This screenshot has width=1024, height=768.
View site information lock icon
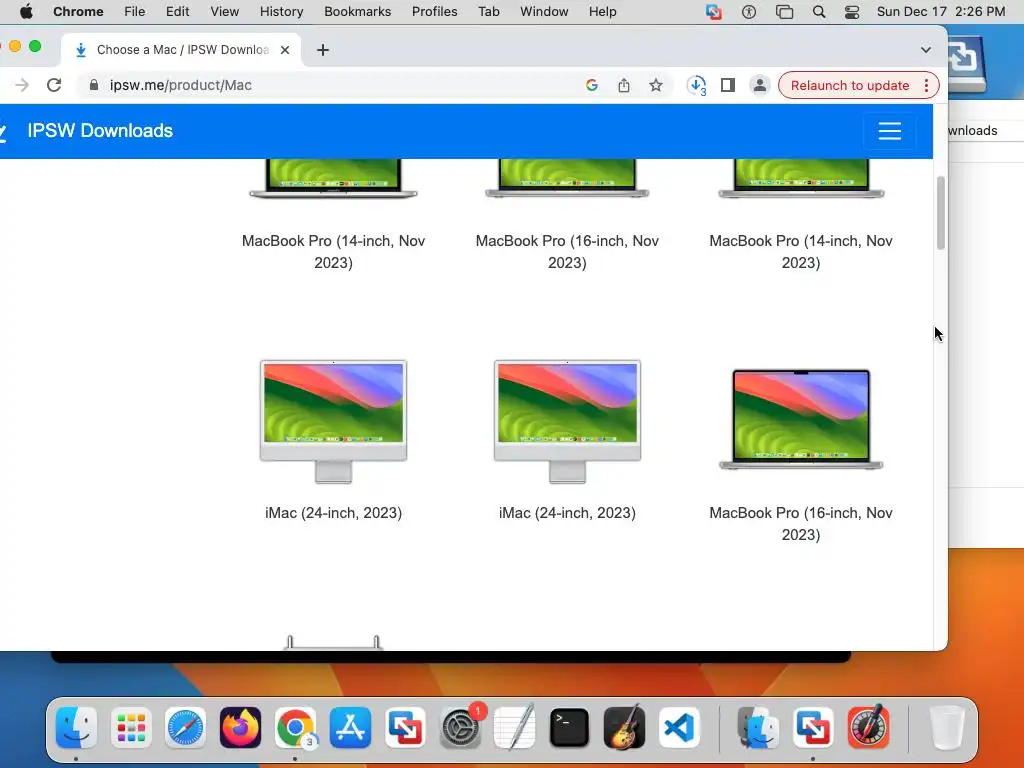point(93,85)
